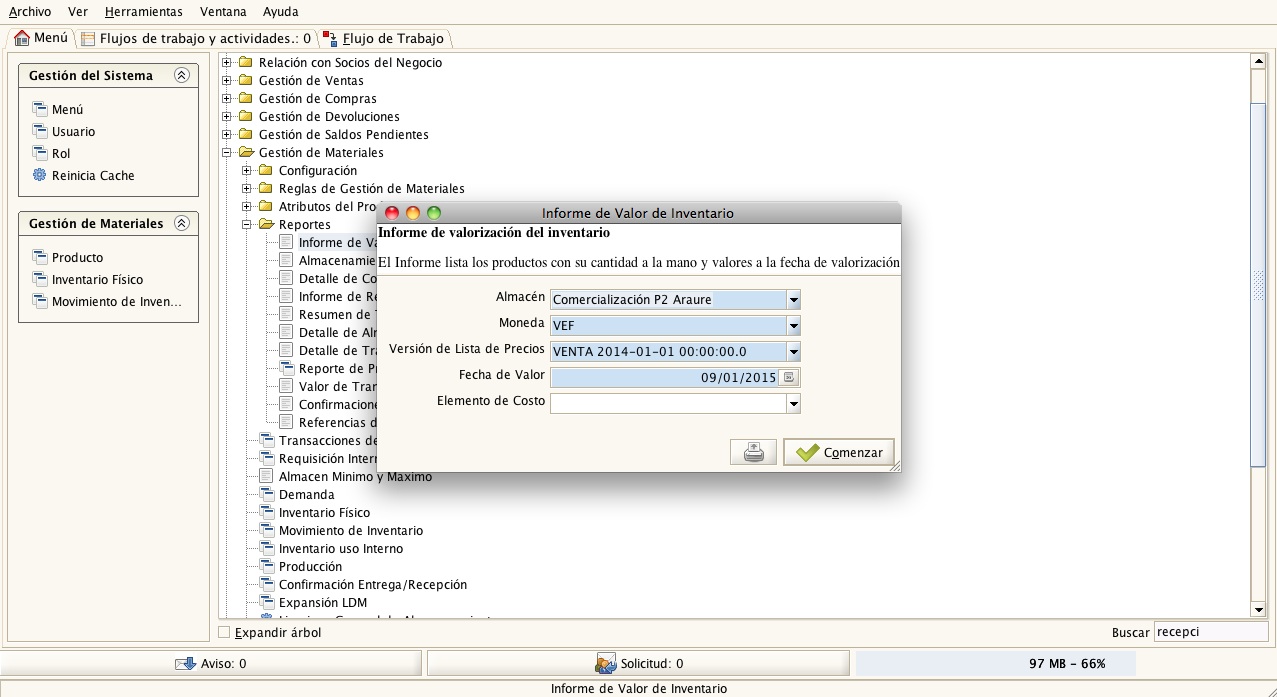Expand Relación con Socios del Negocio node
The width and height of the screenshot is (1277, 697).
pos(227,62)
